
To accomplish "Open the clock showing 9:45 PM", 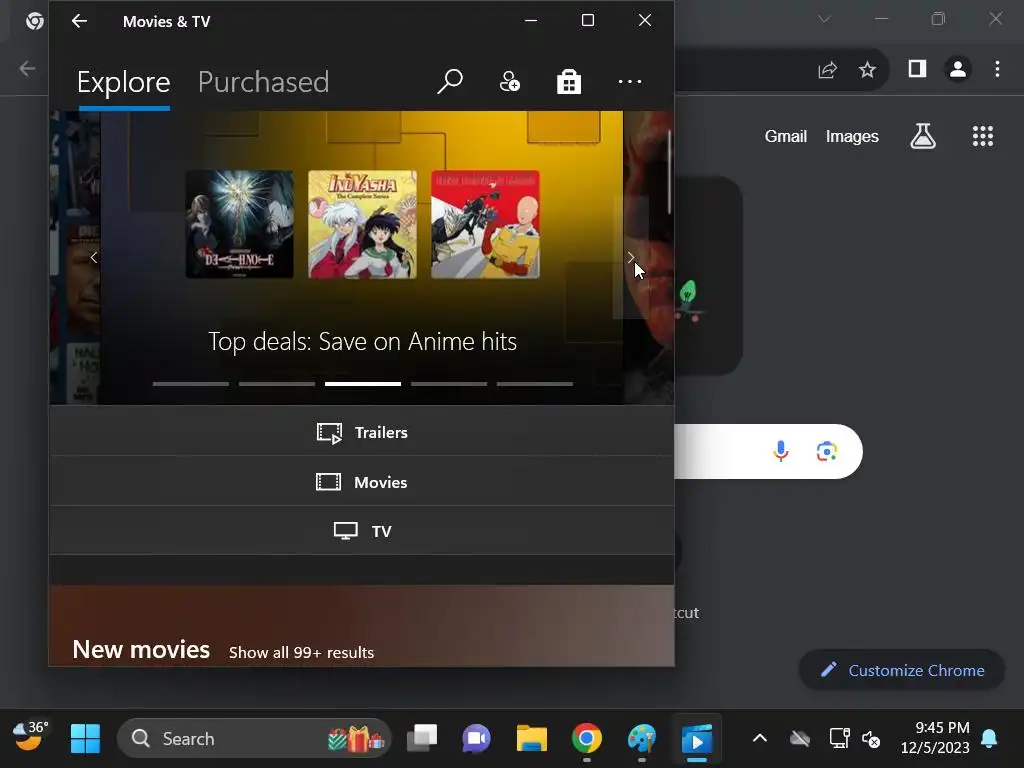I will point(935,737).
